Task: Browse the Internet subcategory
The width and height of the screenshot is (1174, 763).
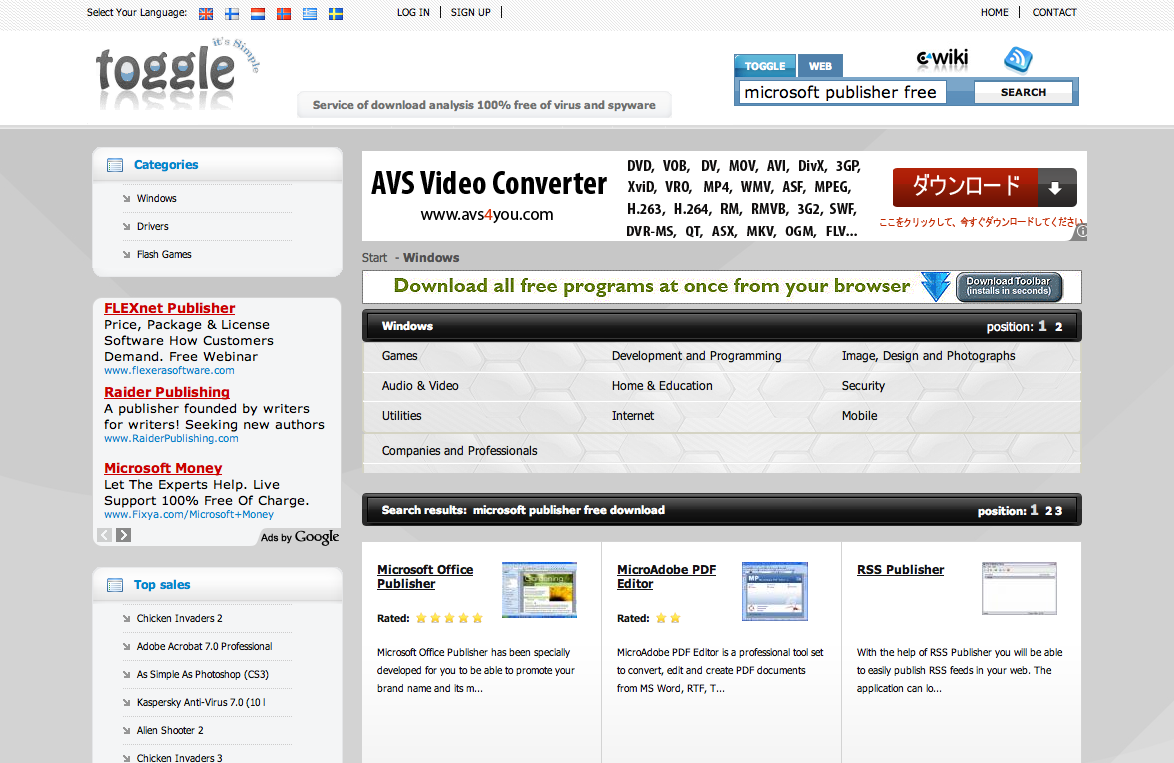Action: 633,416
